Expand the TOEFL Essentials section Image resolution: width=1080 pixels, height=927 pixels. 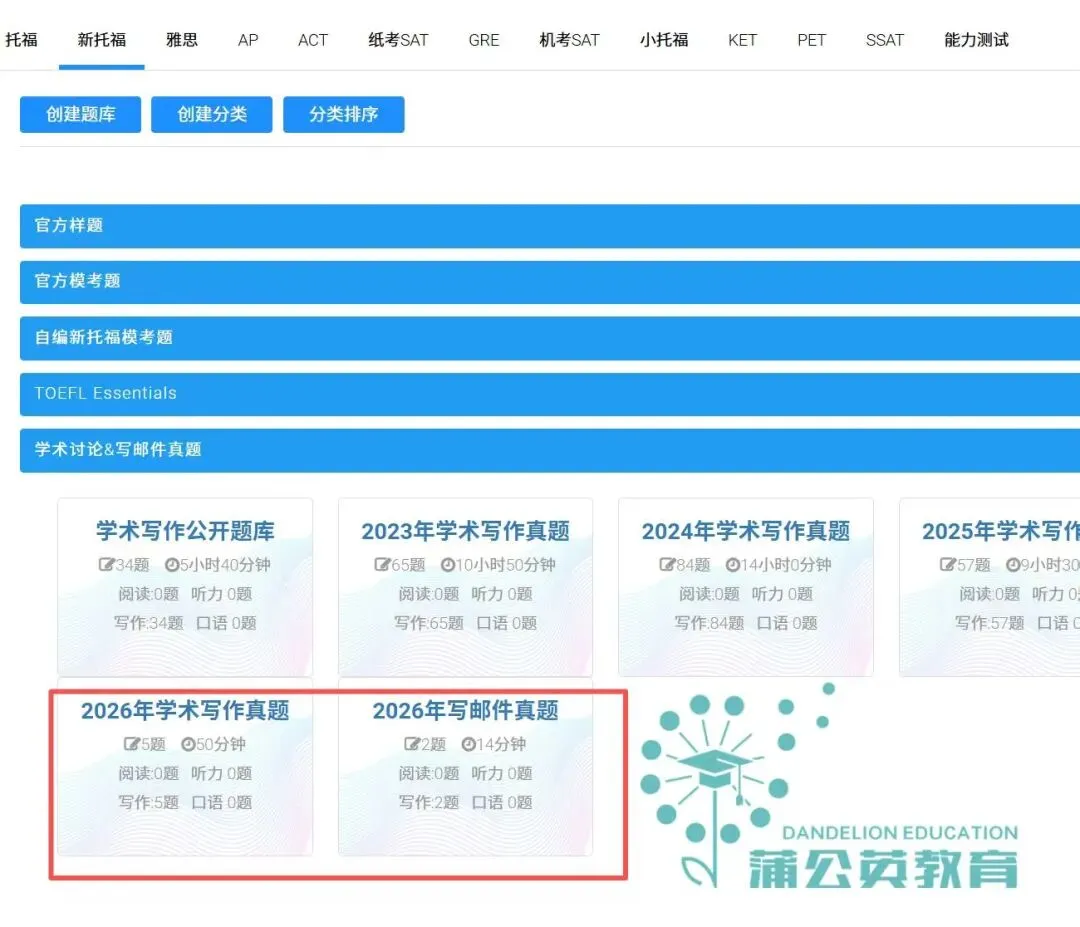(540, 393)
